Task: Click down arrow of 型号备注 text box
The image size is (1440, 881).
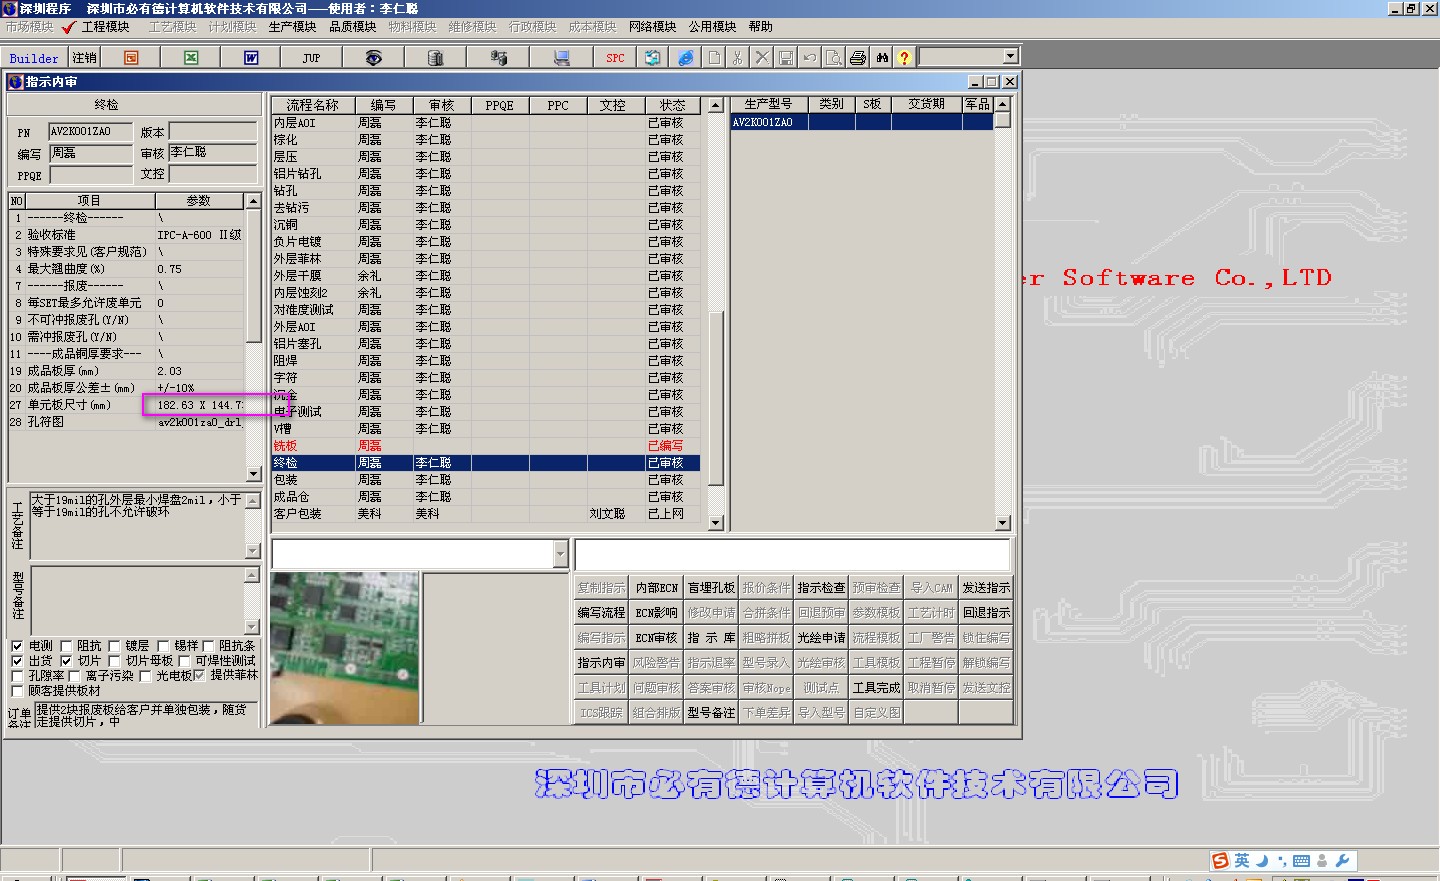Action: 252,627
